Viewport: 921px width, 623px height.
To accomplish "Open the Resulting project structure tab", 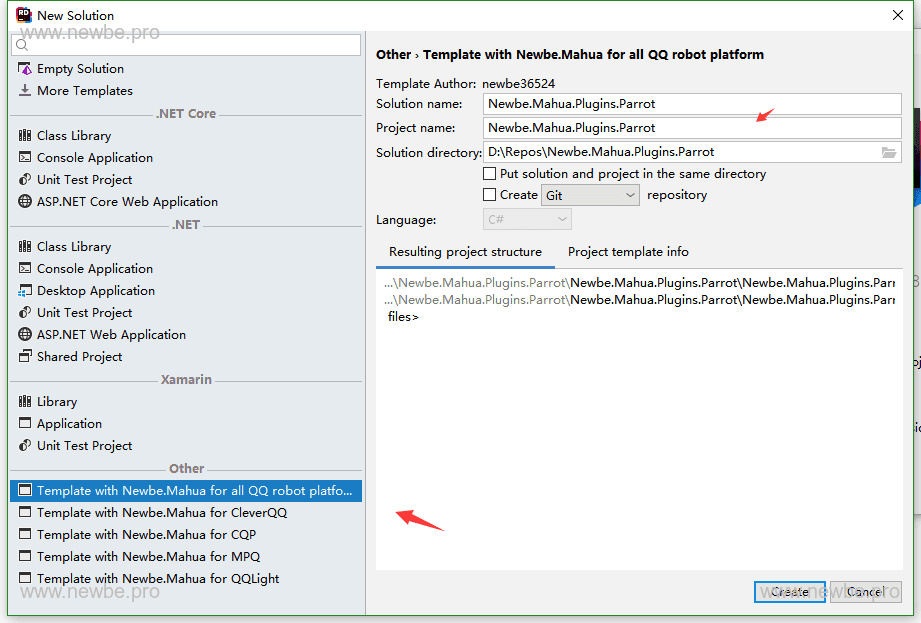I will (465, 252).
